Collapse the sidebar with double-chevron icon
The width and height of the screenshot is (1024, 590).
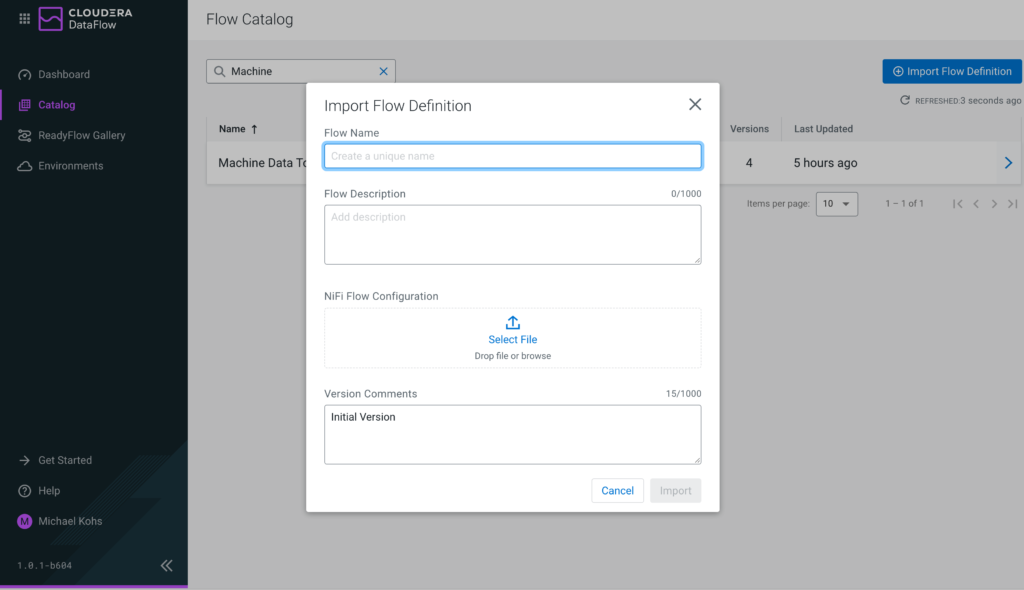[x=167, y=565]
